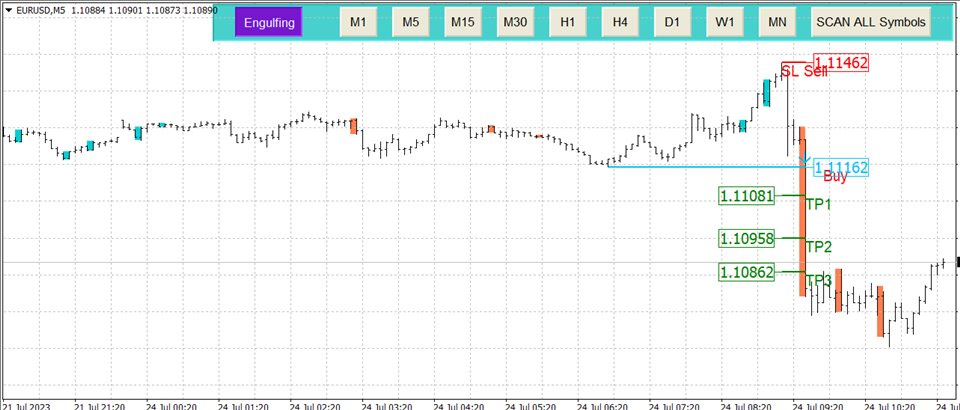The image size is (960, 410).
Task: Select the blue 1.11162 entry price label
Action: click(x=840, y=168)
